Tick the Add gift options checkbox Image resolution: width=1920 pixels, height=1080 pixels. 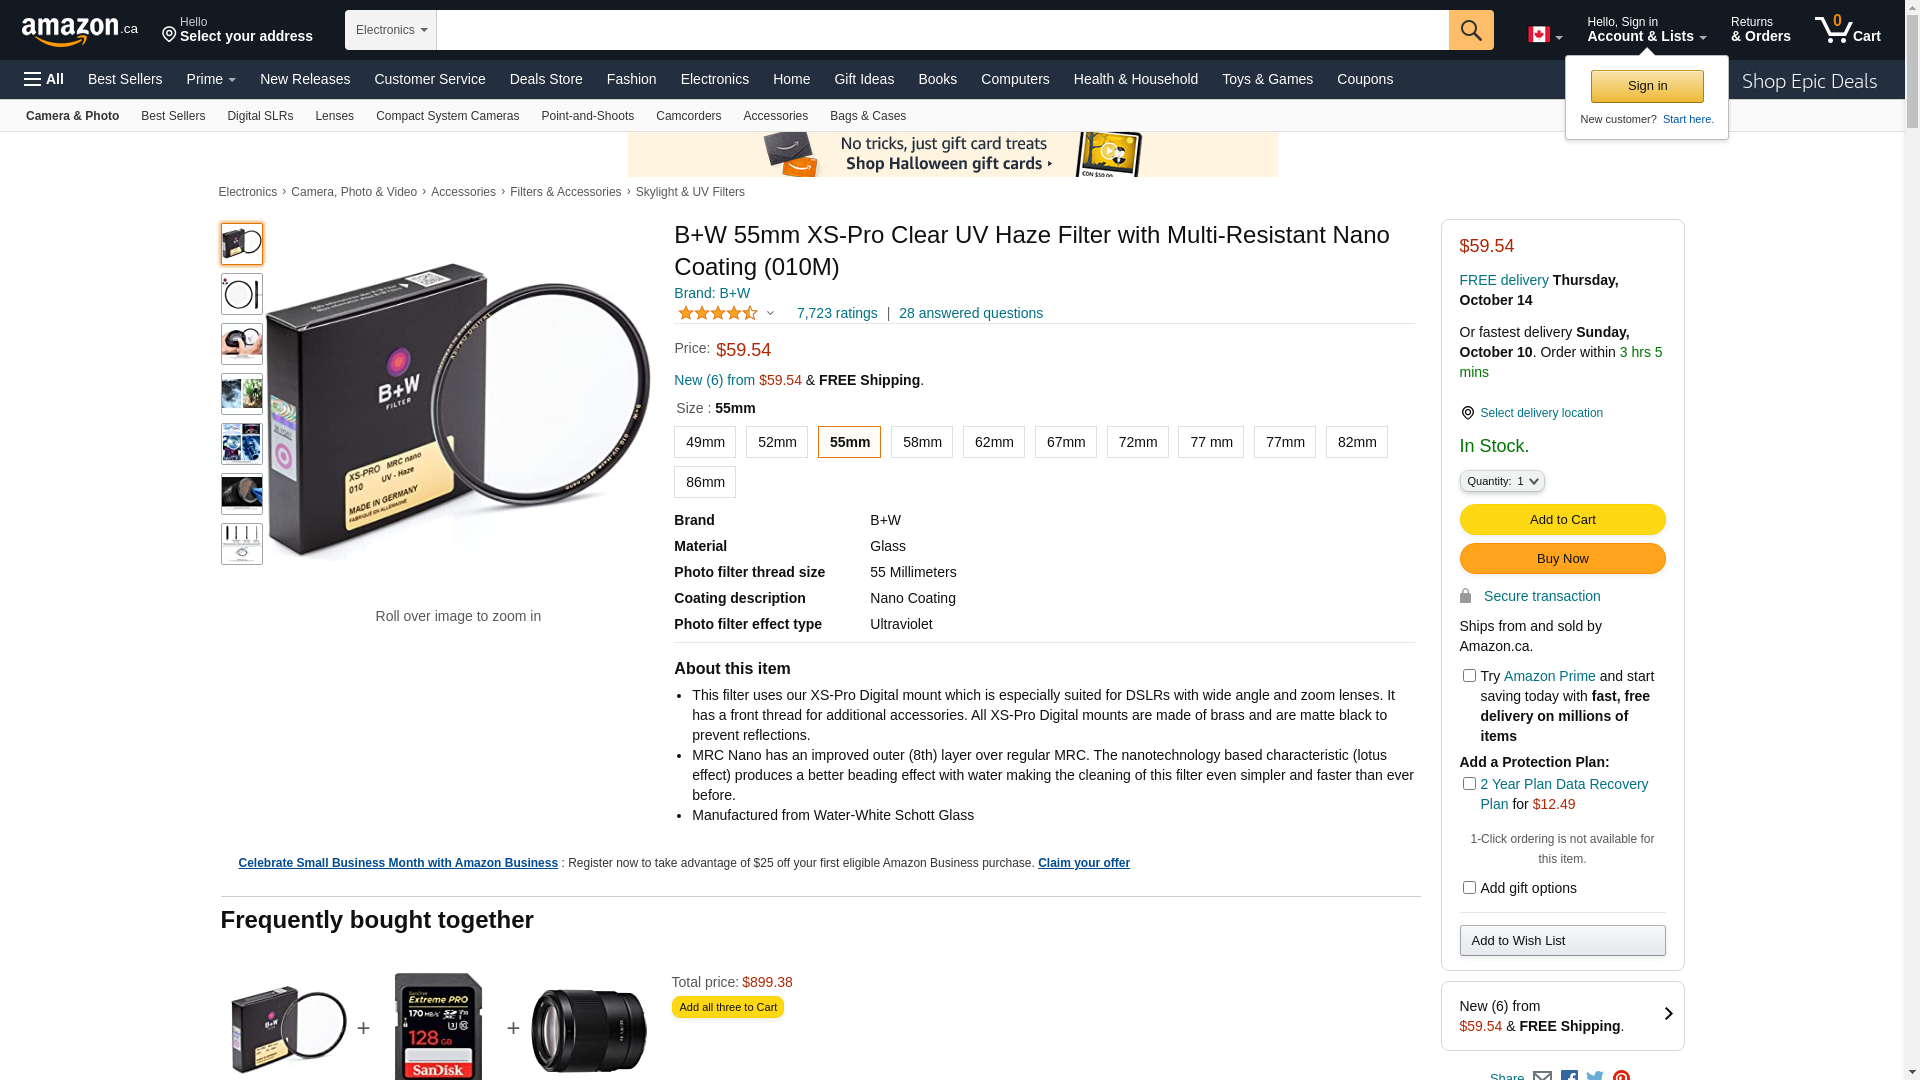1469,888
